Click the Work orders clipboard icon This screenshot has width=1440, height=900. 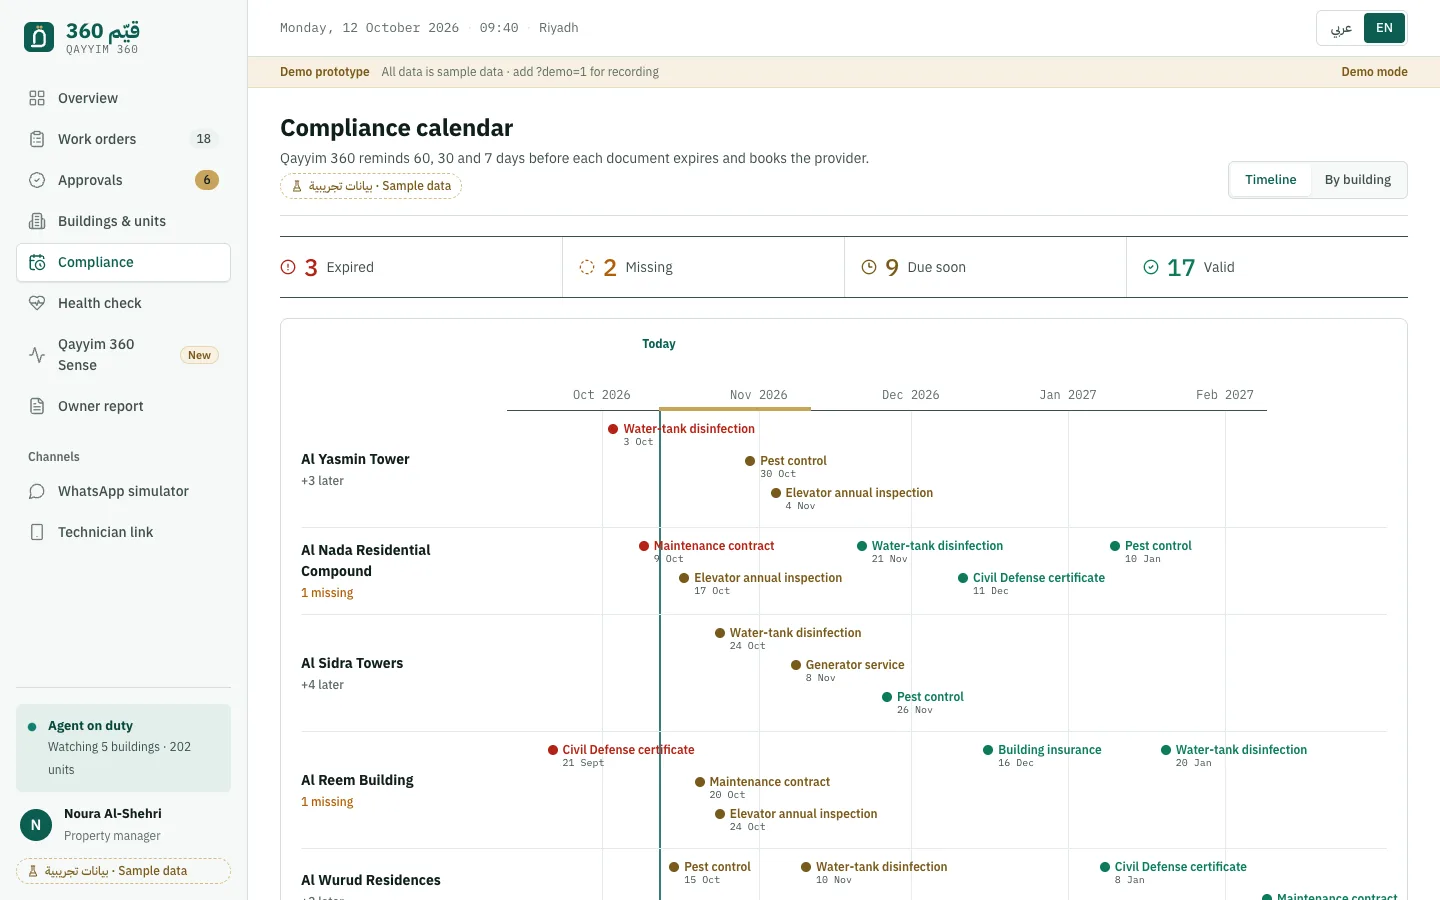coord(37,139)
